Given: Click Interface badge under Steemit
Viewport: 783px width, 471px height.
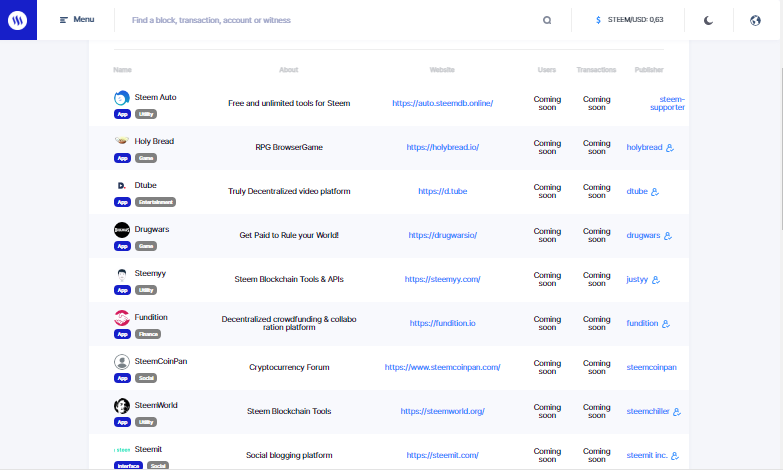Looking at the screenshot, I should click(128, 466).
